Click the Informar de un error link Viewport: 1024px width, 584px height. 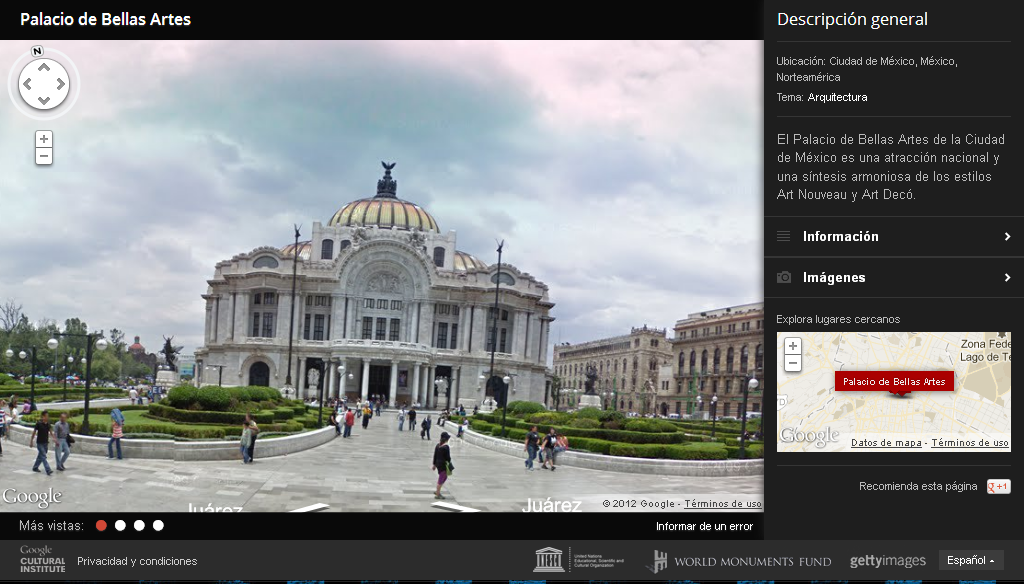click(x=702, y=525)
